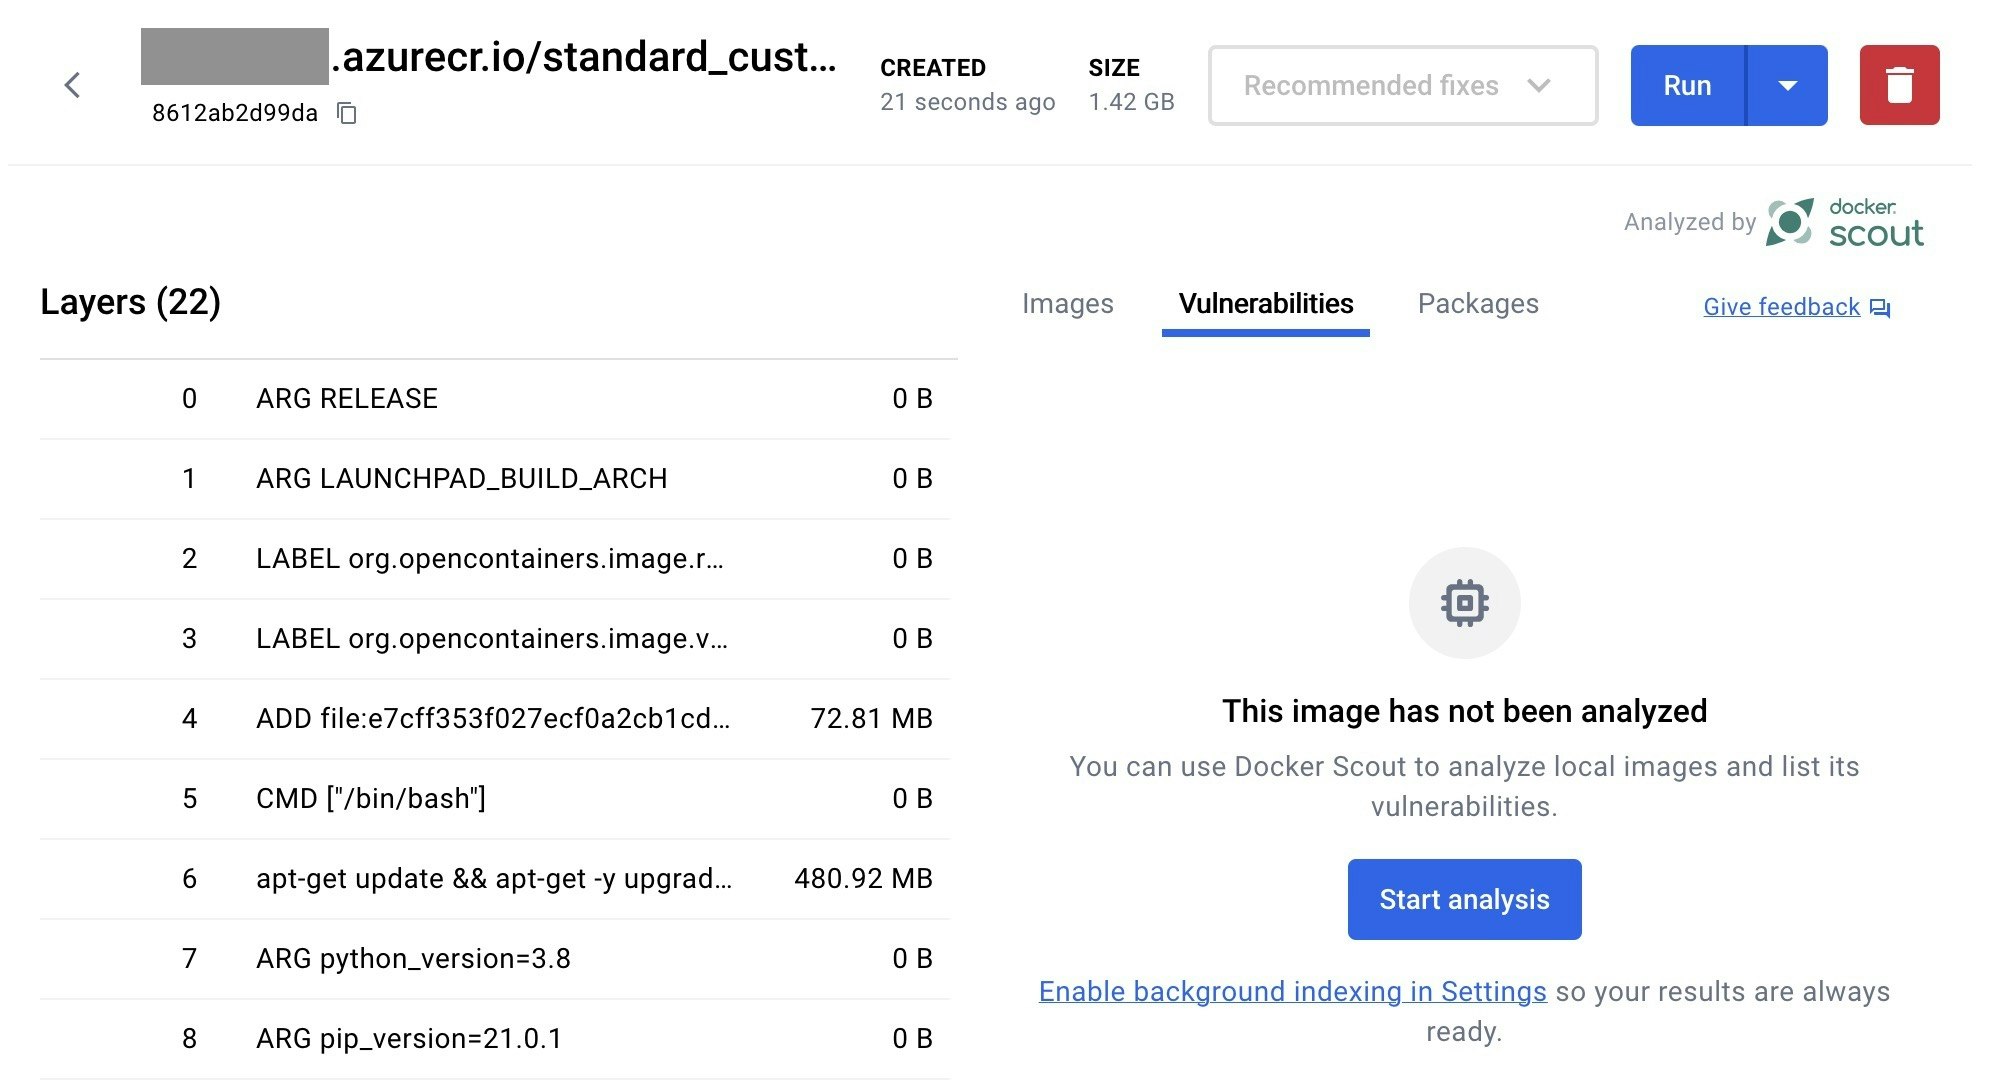Delete the image using the red trash icon
Image resolution: width=2002 pixels, height=1086 pixels.
[x=1898, y=84]
